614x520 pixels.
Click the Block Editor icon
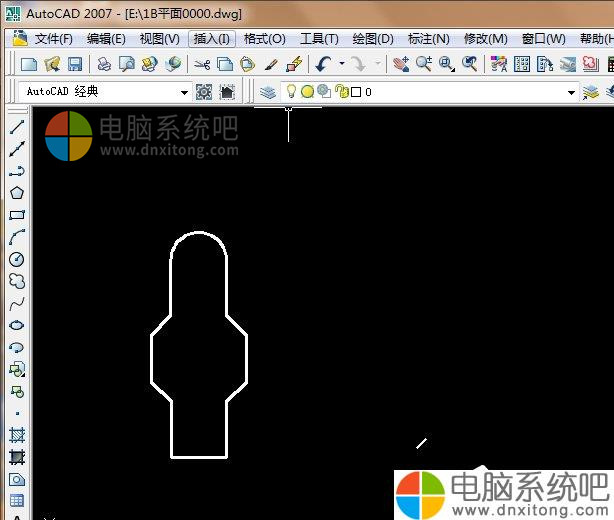(294, 64)
